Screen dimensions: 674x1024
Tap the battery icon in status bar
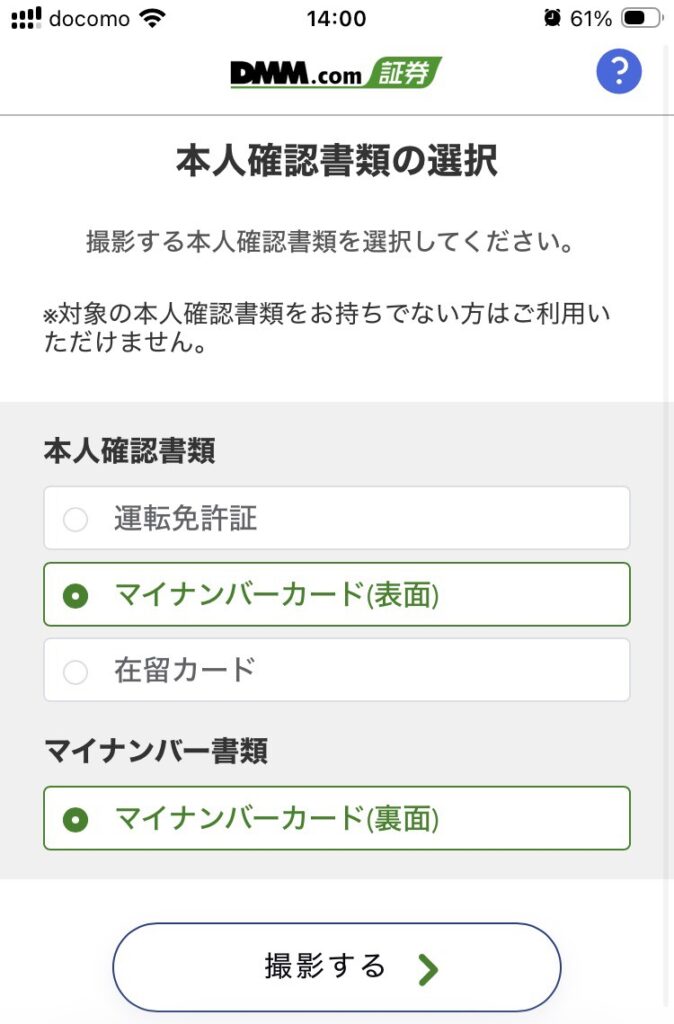(x=640, y=18)
